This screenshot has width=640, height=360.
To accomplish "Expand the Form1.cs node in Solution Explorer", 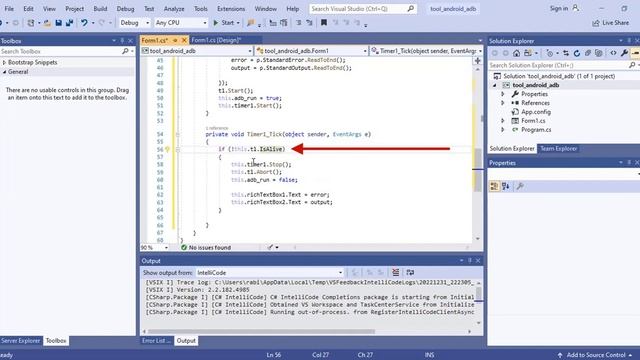I will 503,121.
